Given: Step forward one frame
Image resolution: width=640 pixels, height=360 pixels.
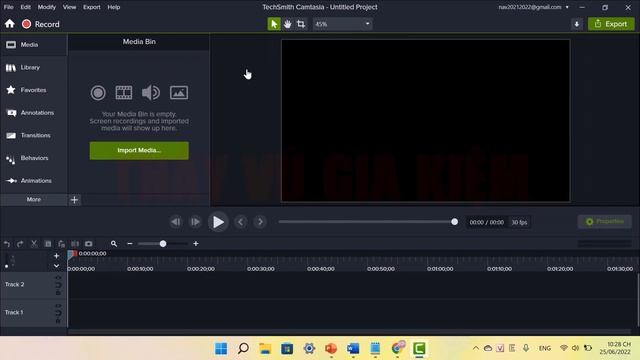Looking at the screenshot, I should click(196, 222).
